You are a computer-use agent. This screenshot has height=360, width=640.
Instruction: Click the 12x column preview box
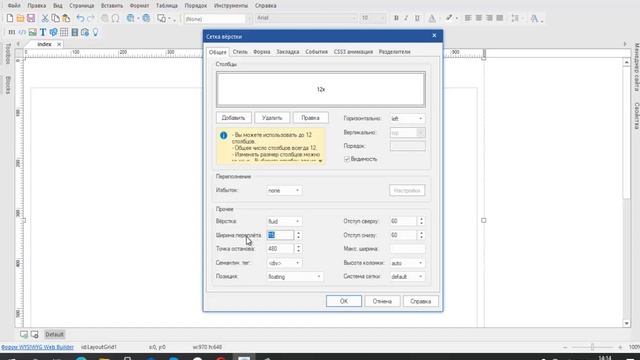click(321, 89)
